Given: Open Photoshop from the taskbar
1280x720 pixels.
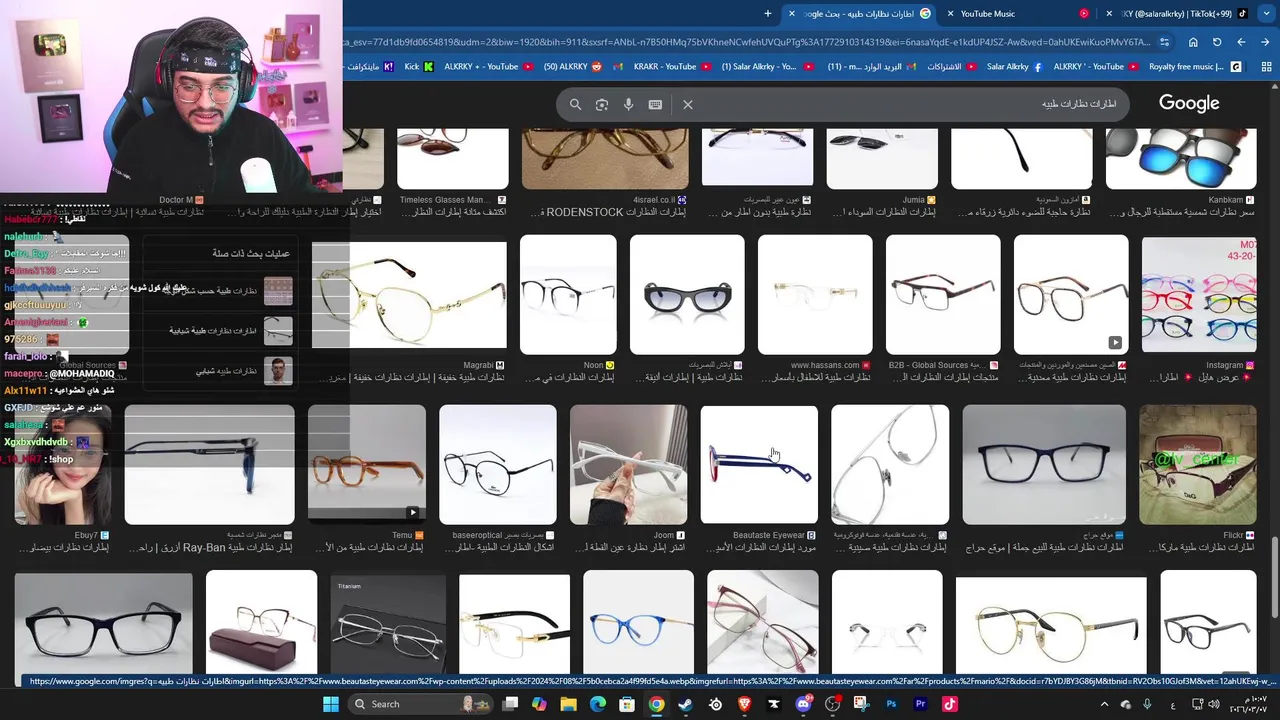Looking at the screenshot, I should [x=891, y=704].
